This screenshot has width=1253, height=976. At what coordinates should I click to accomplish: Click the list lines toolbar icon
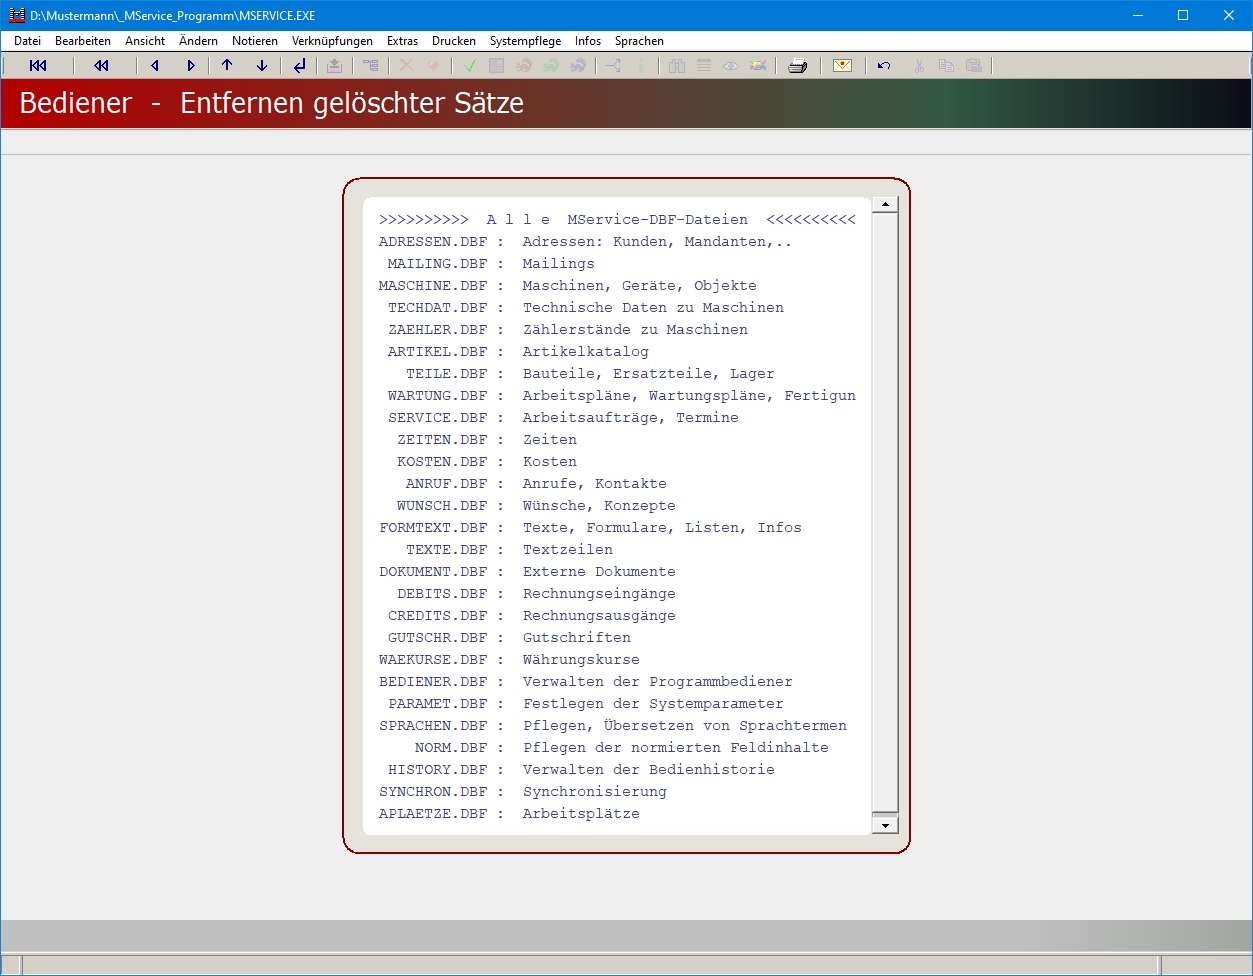coord(704,66)
